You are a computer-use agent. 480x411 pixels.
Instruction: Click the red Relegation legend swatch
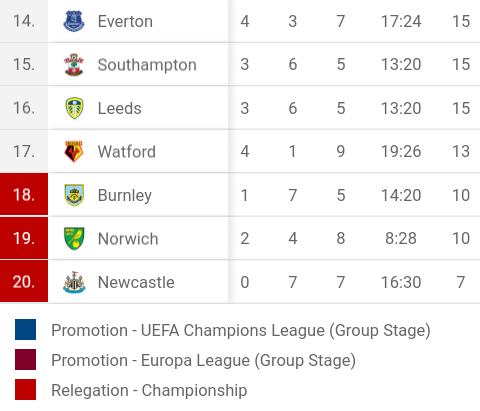(25, 389)
